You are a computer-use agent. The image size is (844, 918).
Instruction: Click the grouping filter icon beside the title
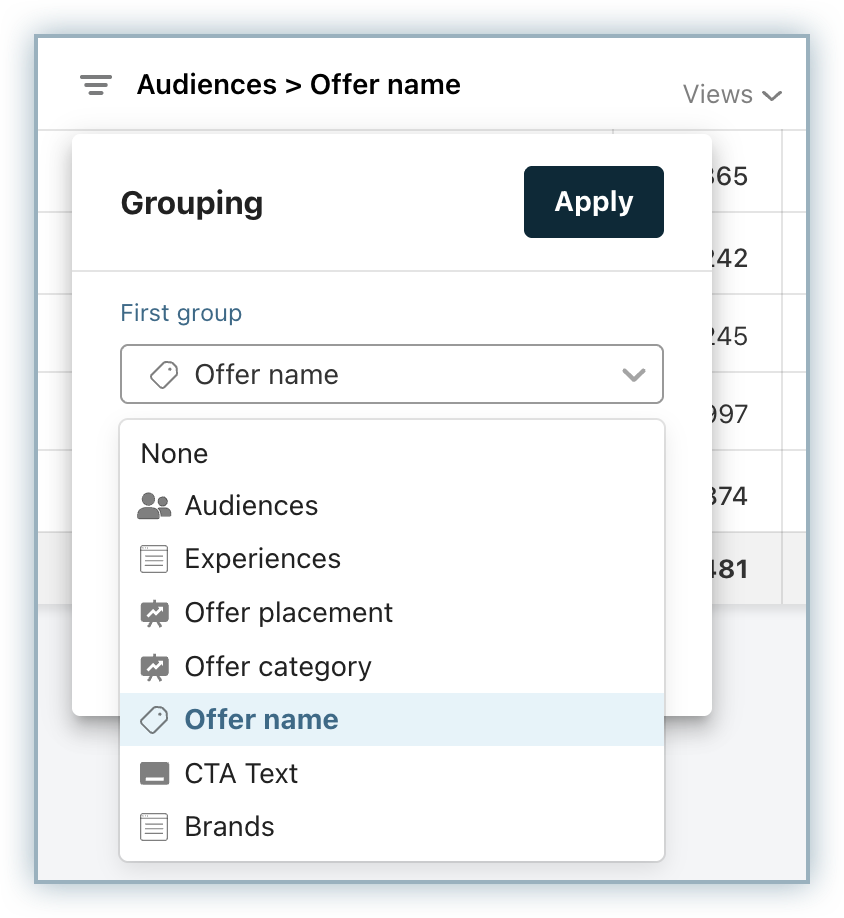click(95, 85)
